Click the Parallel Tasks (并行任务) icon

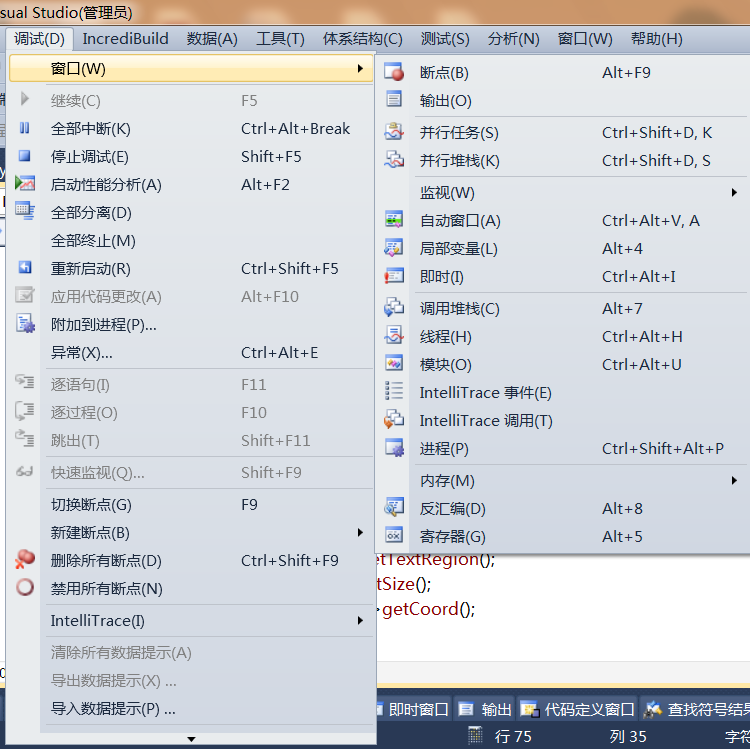tap(394, 132)
